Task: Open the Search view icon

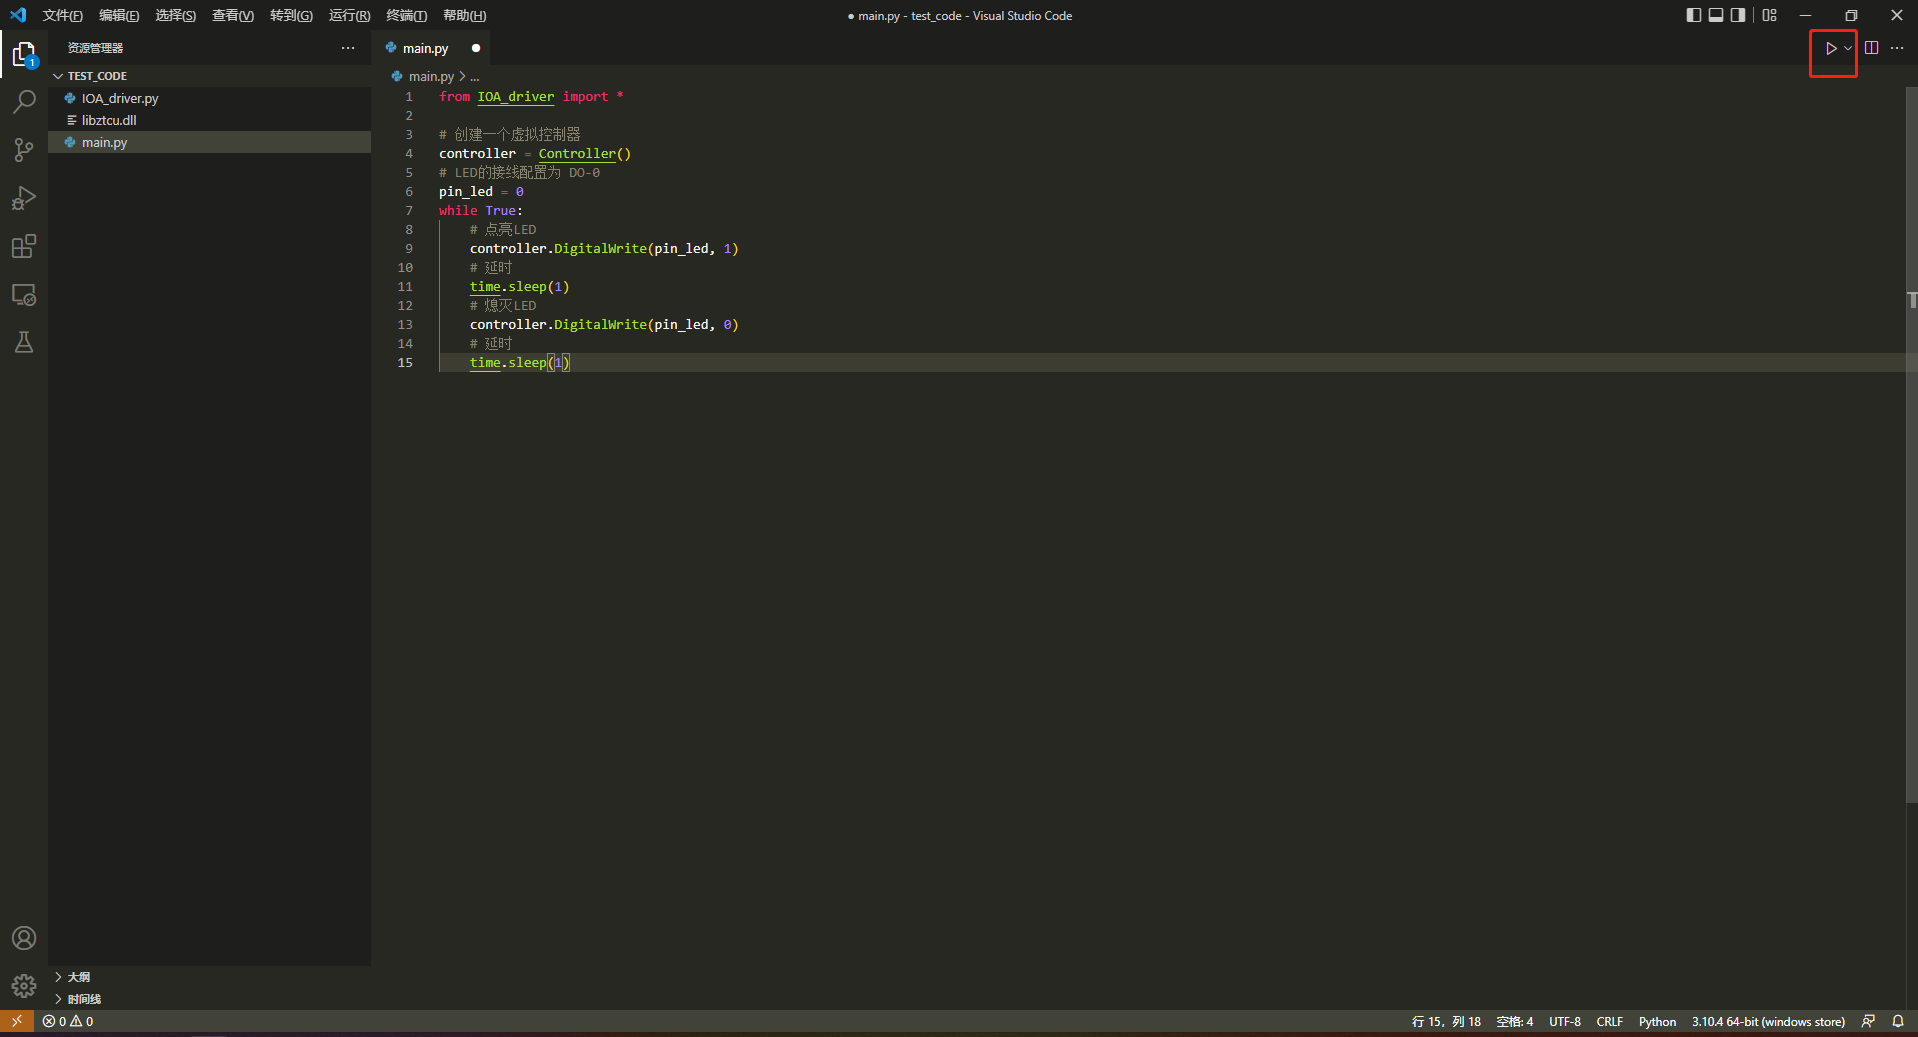Action: click(24, 101)
